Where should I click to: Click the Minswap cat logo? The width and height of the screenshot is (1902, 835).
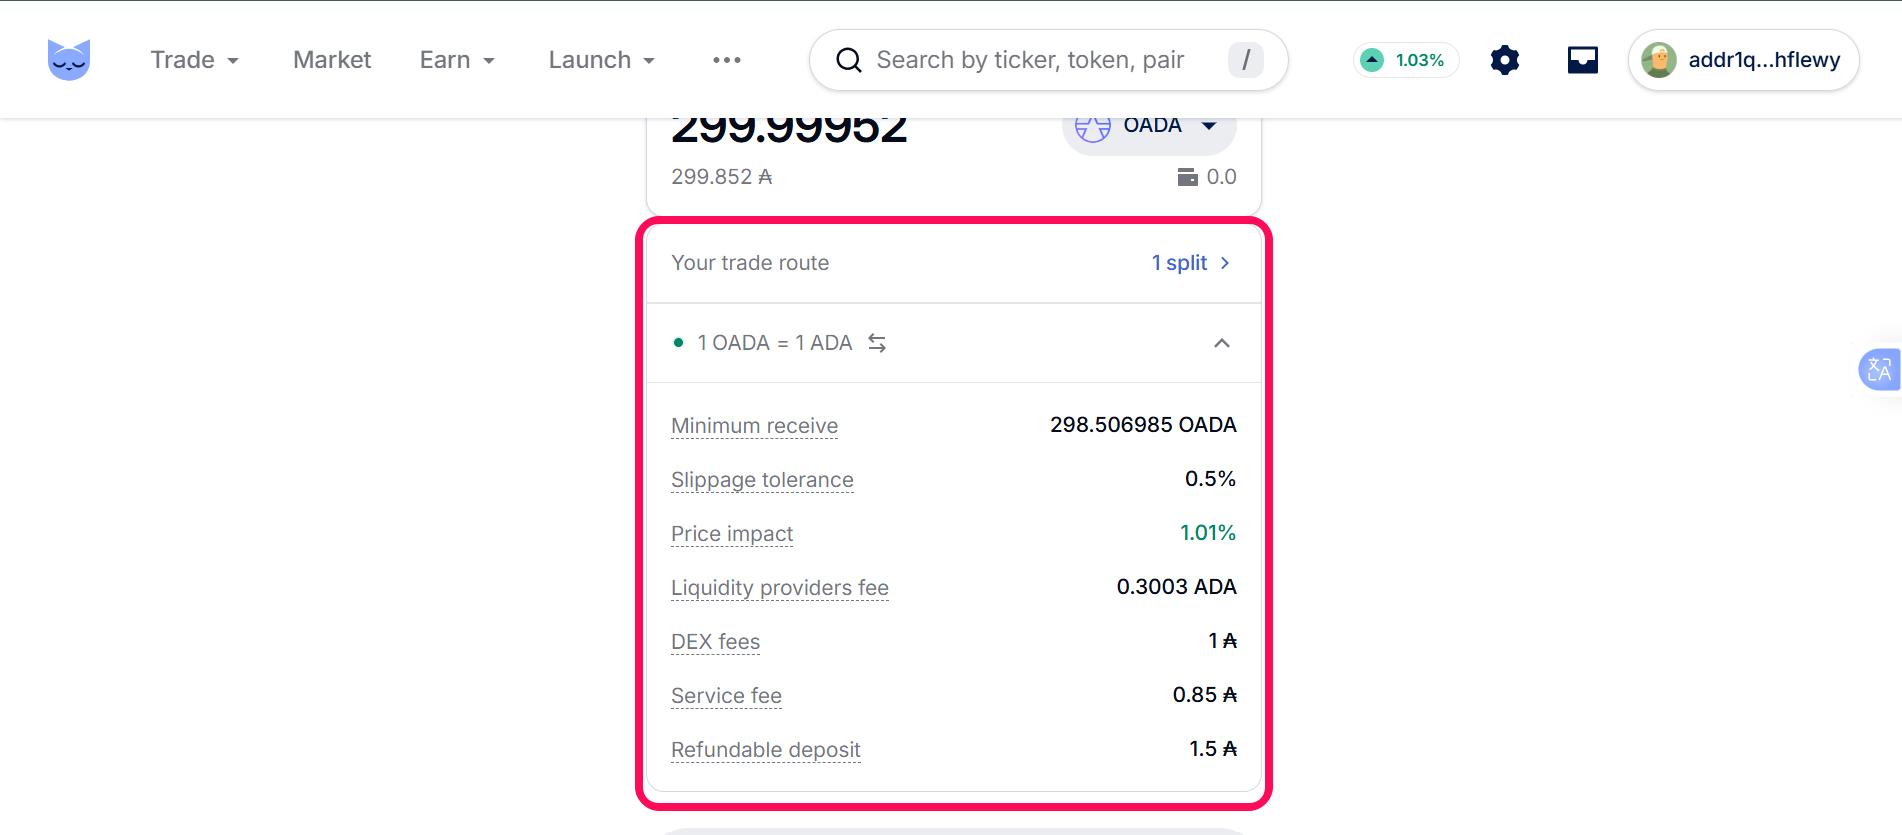[68, 59]
